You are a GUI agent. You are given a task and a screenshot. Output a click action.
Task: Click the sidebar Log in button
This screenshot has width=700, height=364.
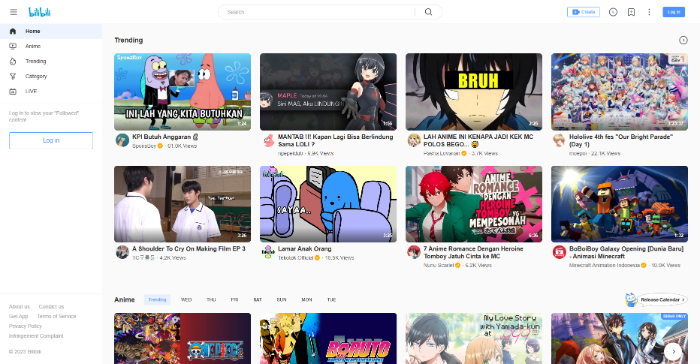[51, 140]
